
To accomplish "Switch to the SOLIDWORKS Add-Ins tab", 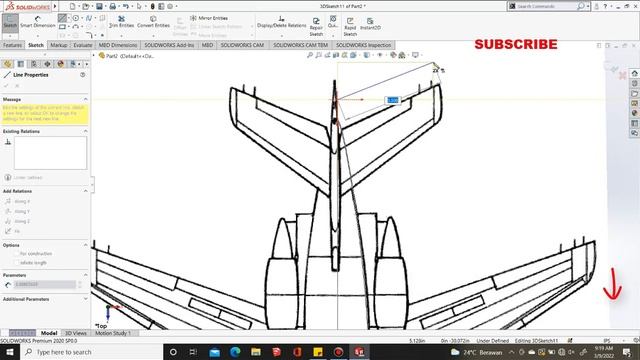I will 169,45.
